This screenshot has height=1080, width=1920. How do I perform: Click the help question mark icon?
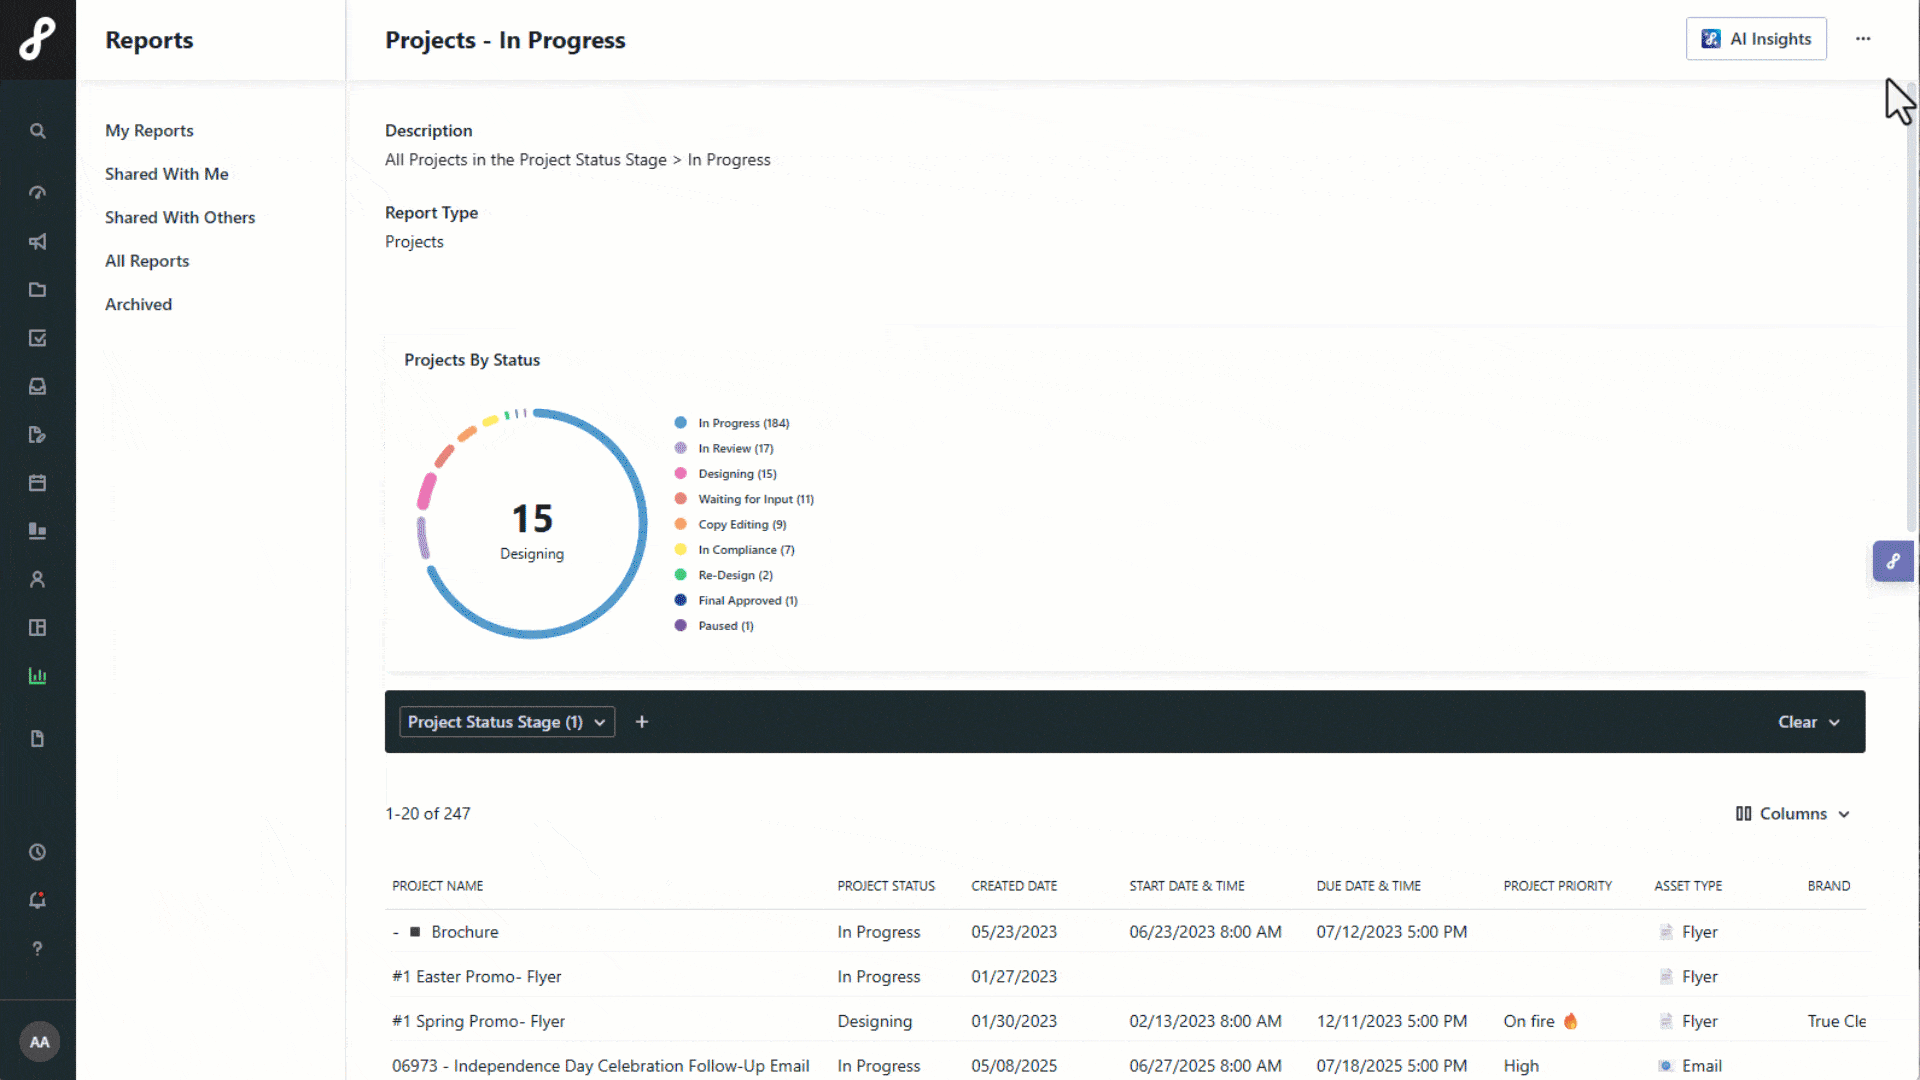pyautogui.click(x=38, y=948)
